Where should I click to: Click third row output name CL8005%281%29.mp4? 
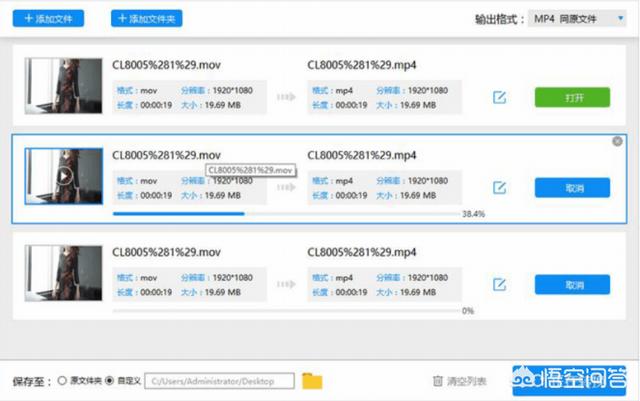pos(362,252)
